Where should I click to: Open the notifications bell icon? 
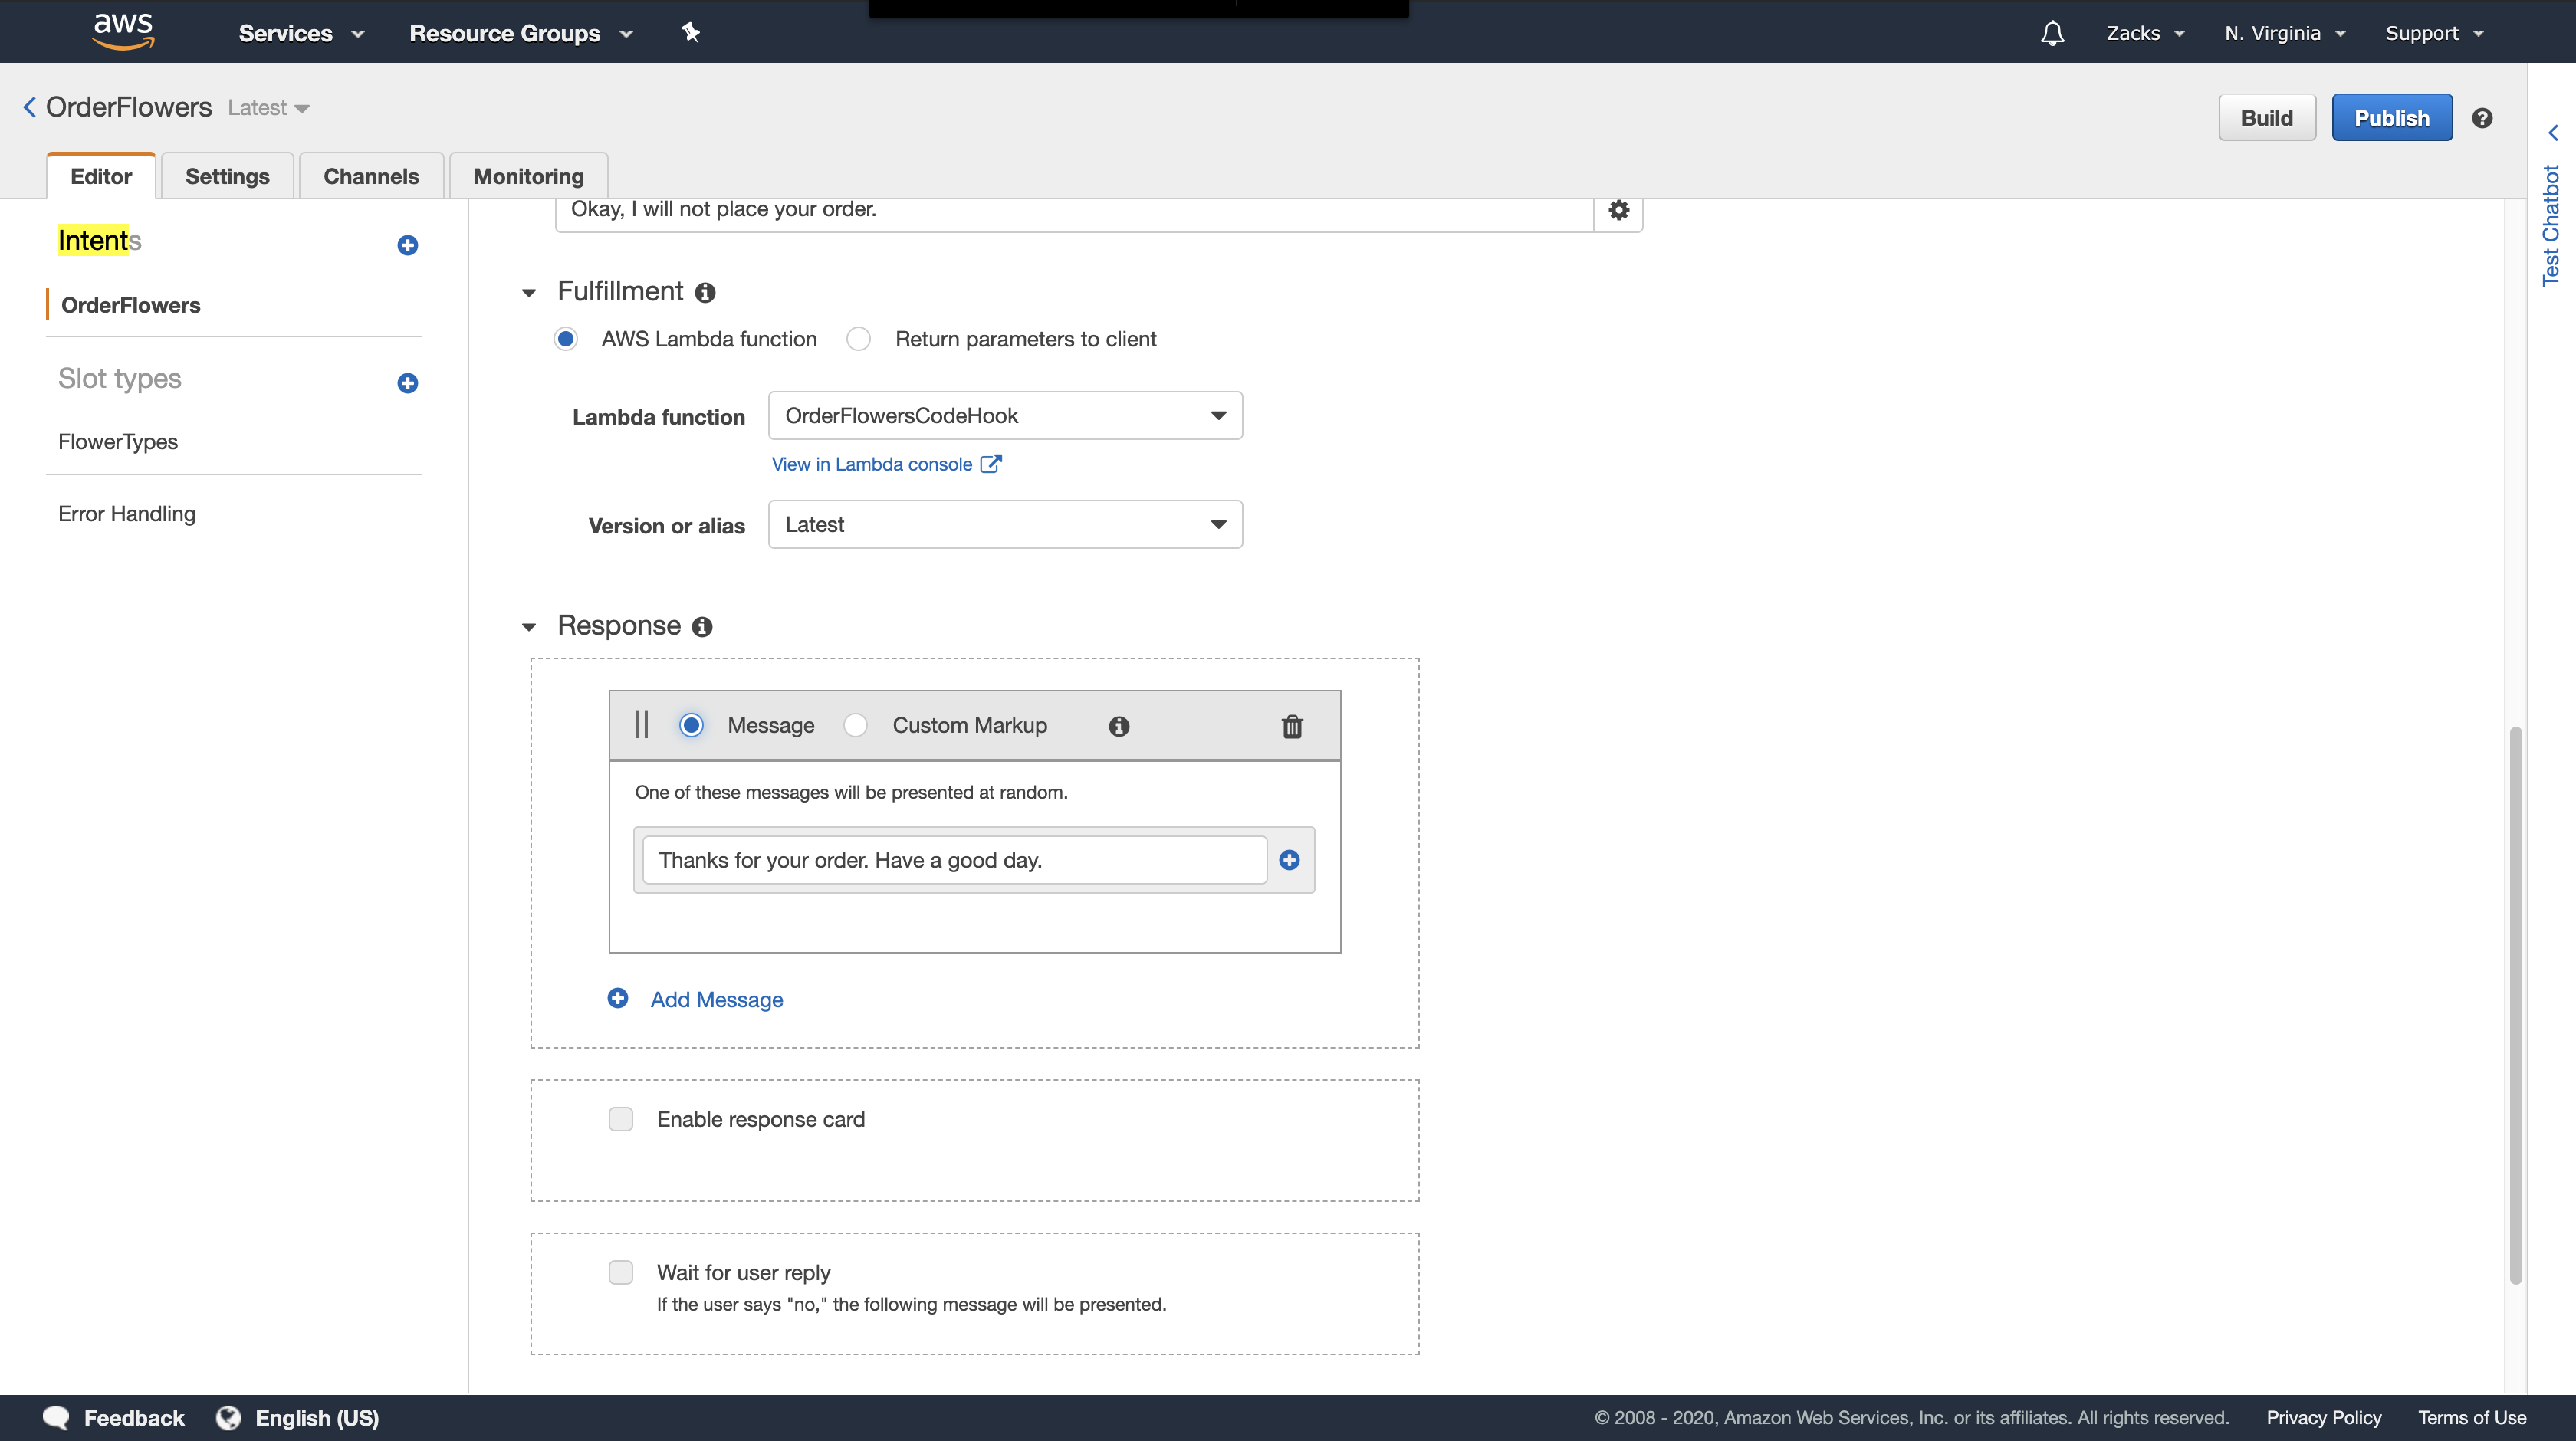tap(2052, 33)
